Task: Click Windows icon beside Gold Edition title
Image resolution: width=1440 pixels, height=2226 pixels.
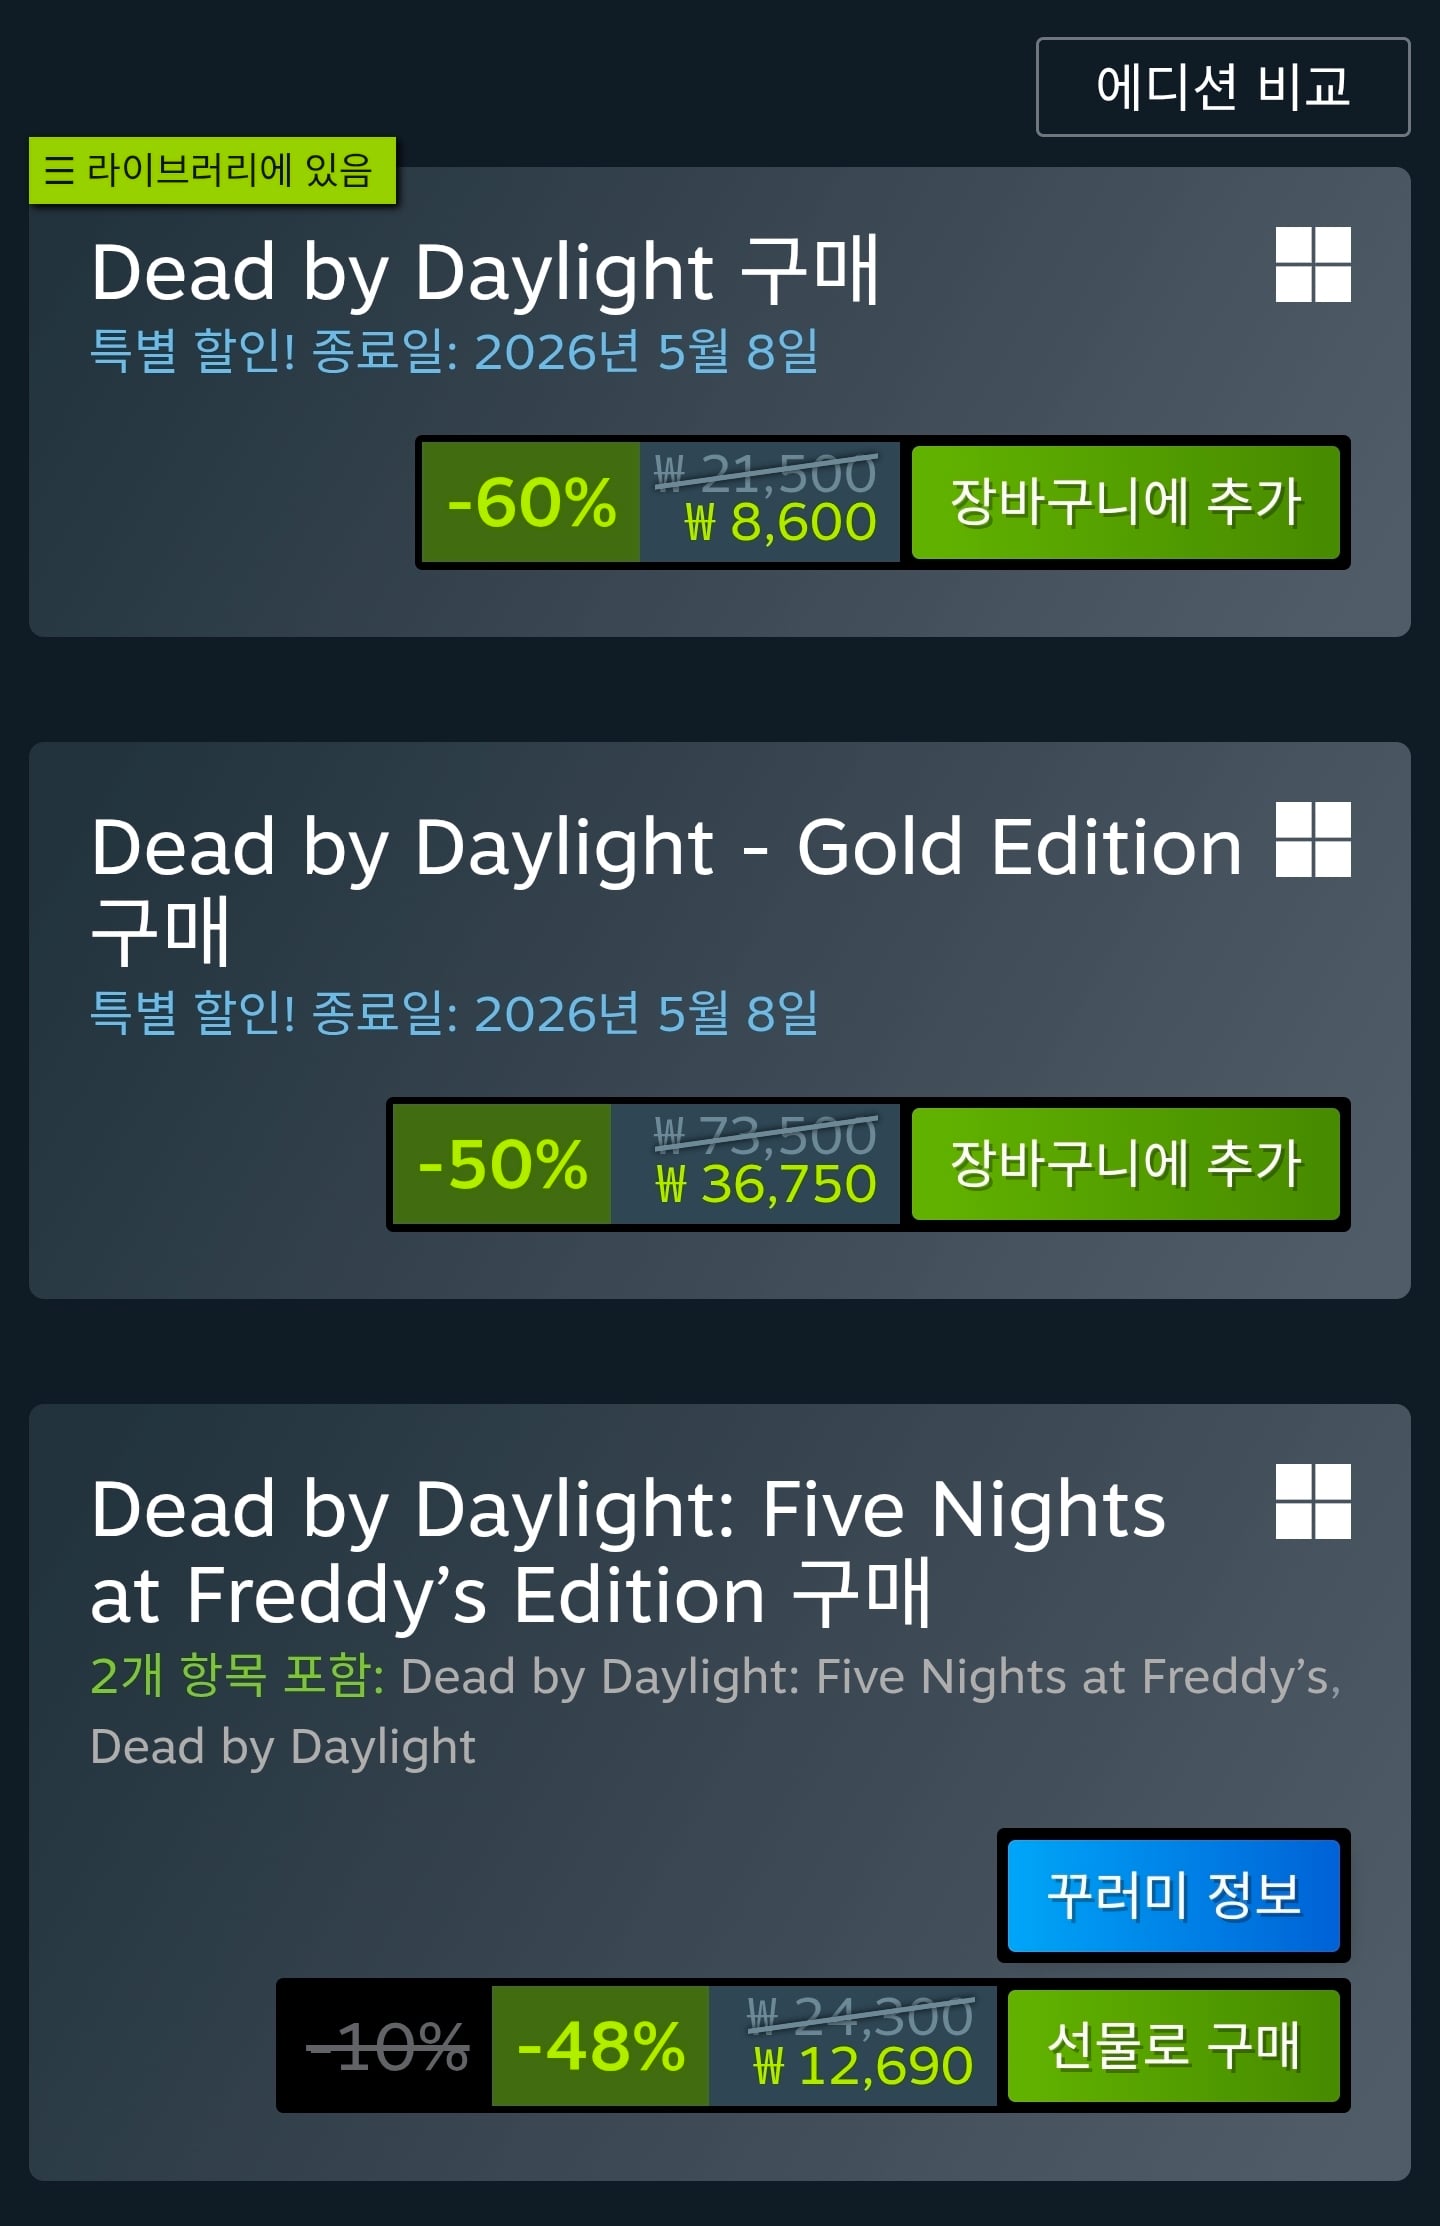Action: [1313, 840]
